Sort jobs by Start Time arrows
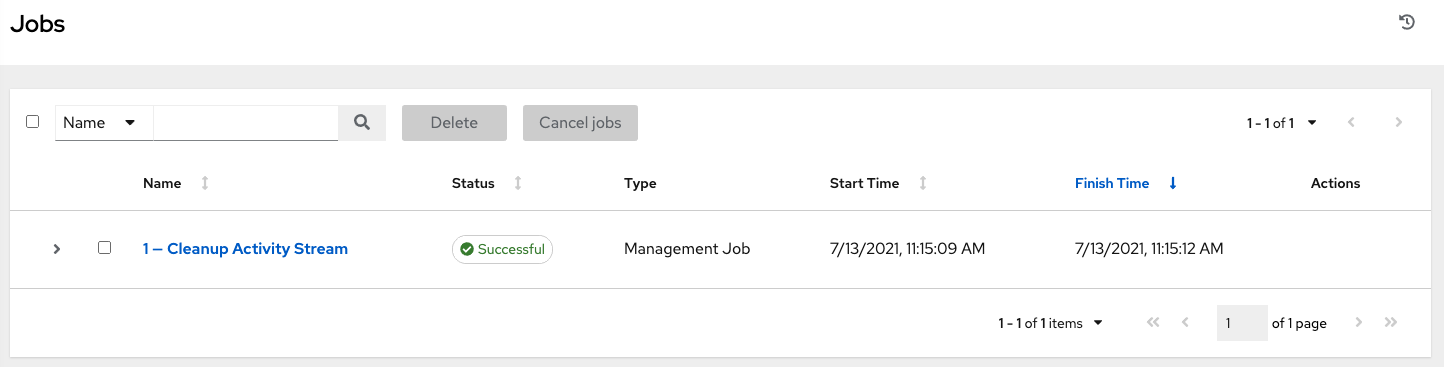 point(923,183)
